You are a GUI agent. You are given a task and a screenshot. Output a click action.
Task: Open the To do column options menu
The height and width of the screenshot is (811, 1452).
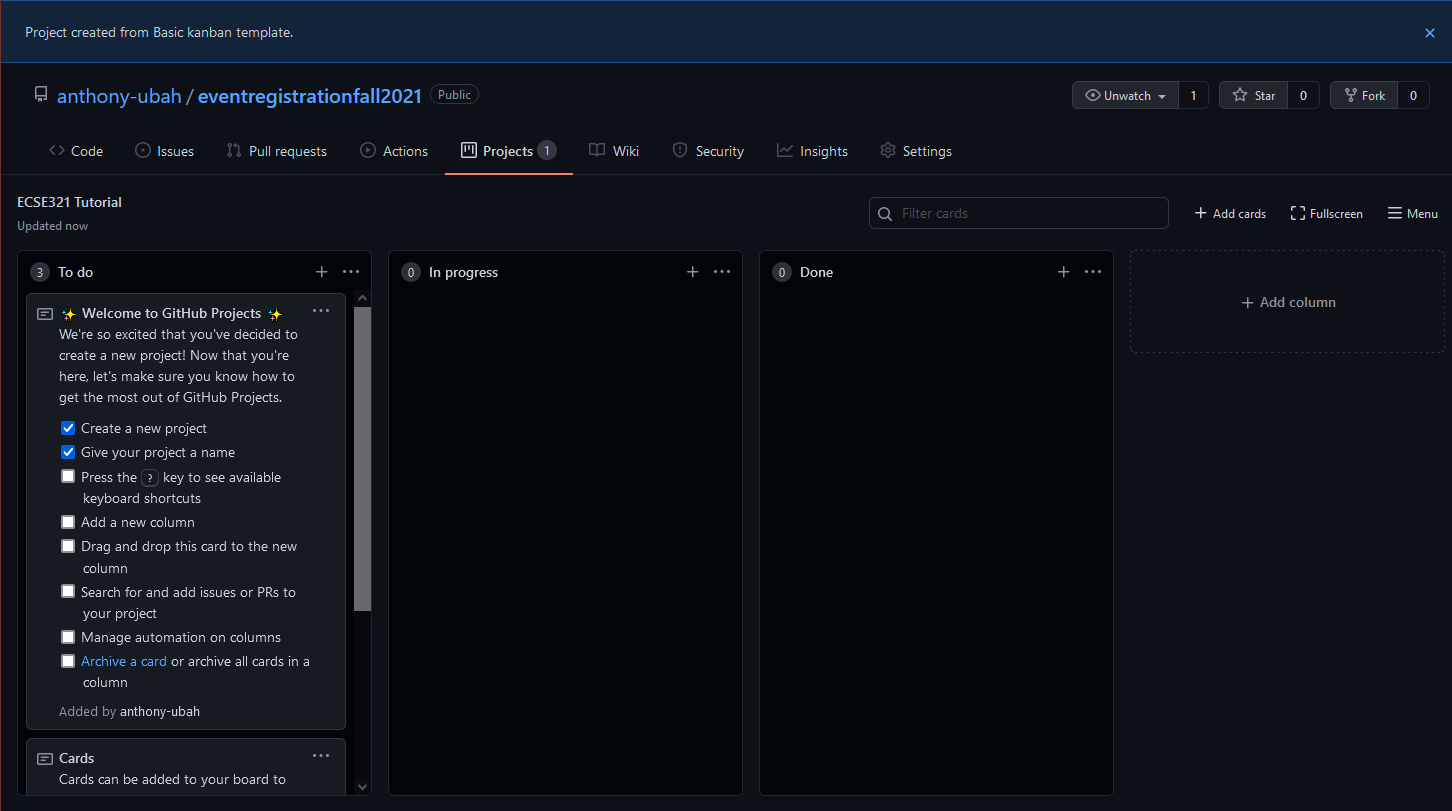click(x=351, y=272)
